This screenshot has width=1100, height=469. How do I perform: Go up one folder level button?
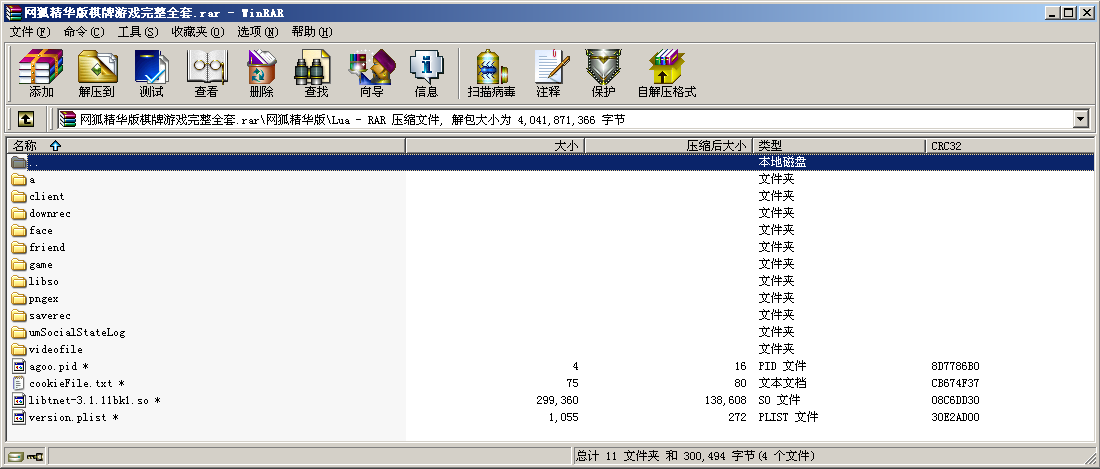click(26, 119)
